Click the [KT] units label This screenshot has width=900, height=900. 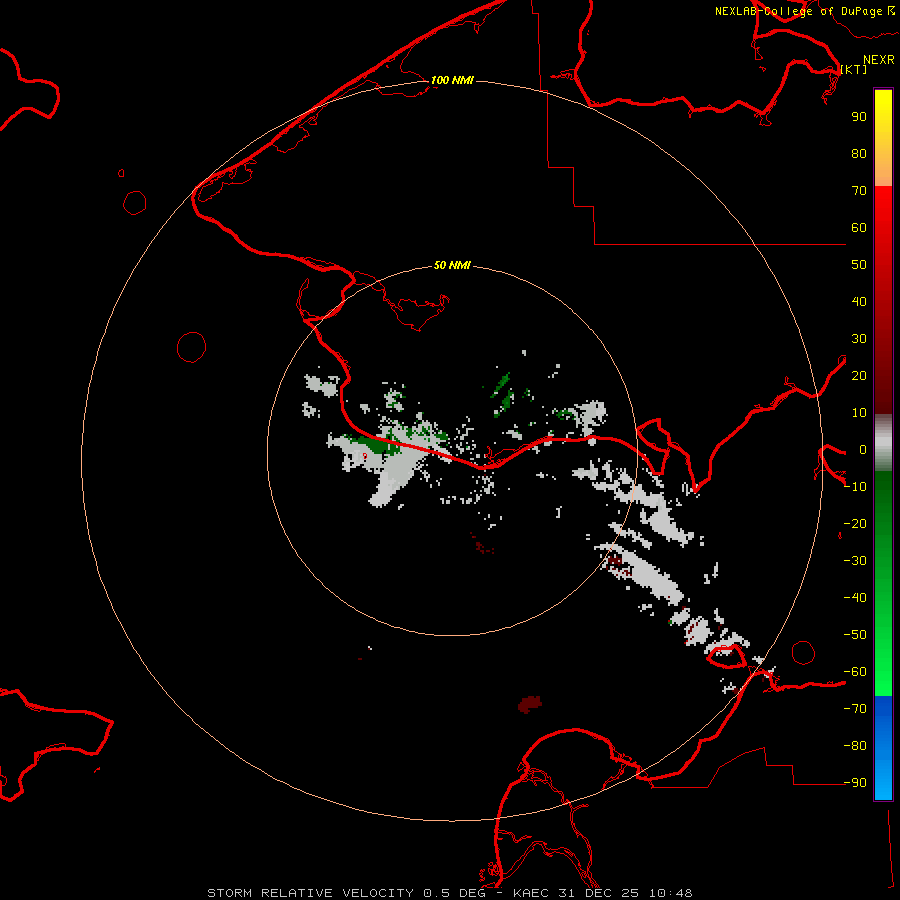pos(854,69)
